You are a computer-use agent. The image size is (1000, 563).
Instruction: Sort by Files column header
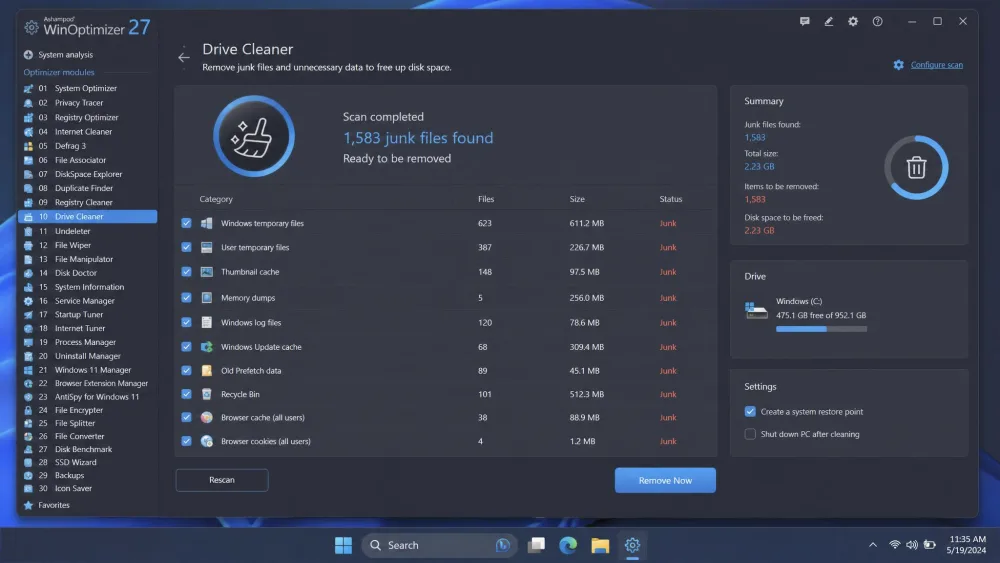coord(486,199)
